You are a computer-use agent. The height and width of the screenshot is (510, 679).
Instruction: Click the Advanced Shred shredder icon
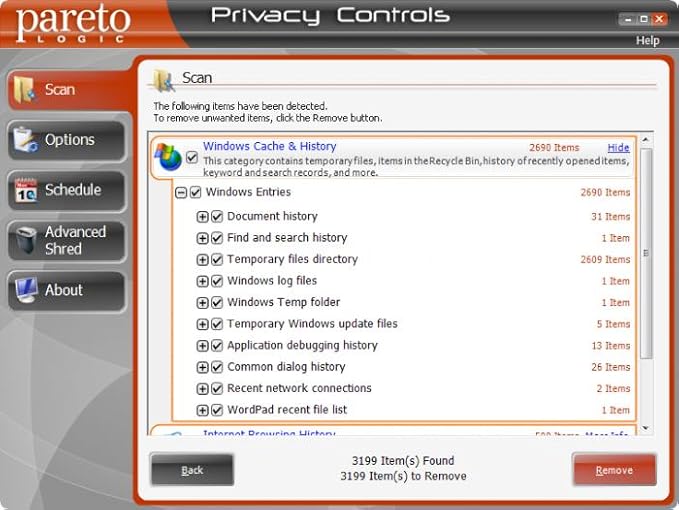click(25, 240)
